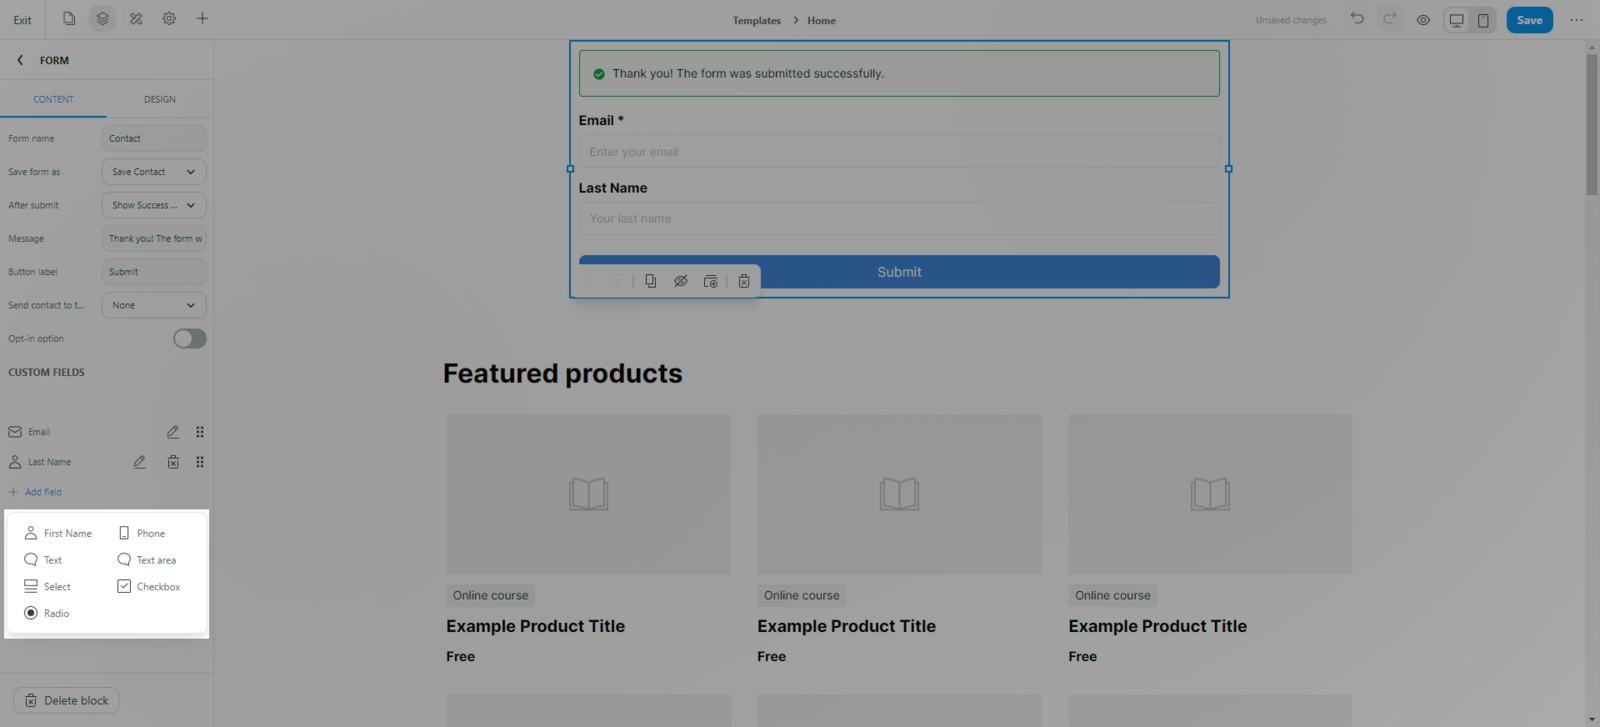The width and height of the screenshot is (1600, 727).
Task: Click the Form name input field
Action: click(154, 139)
